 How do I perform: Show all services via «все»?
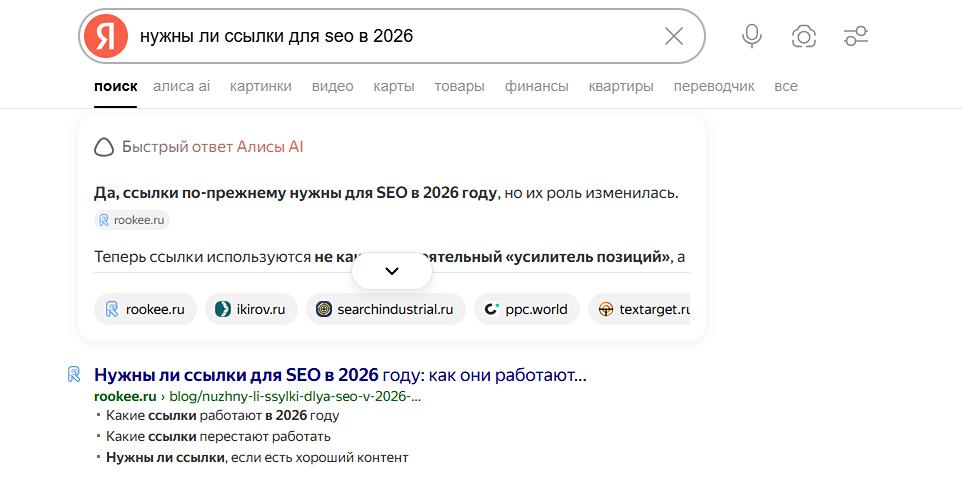pos(786,86)
